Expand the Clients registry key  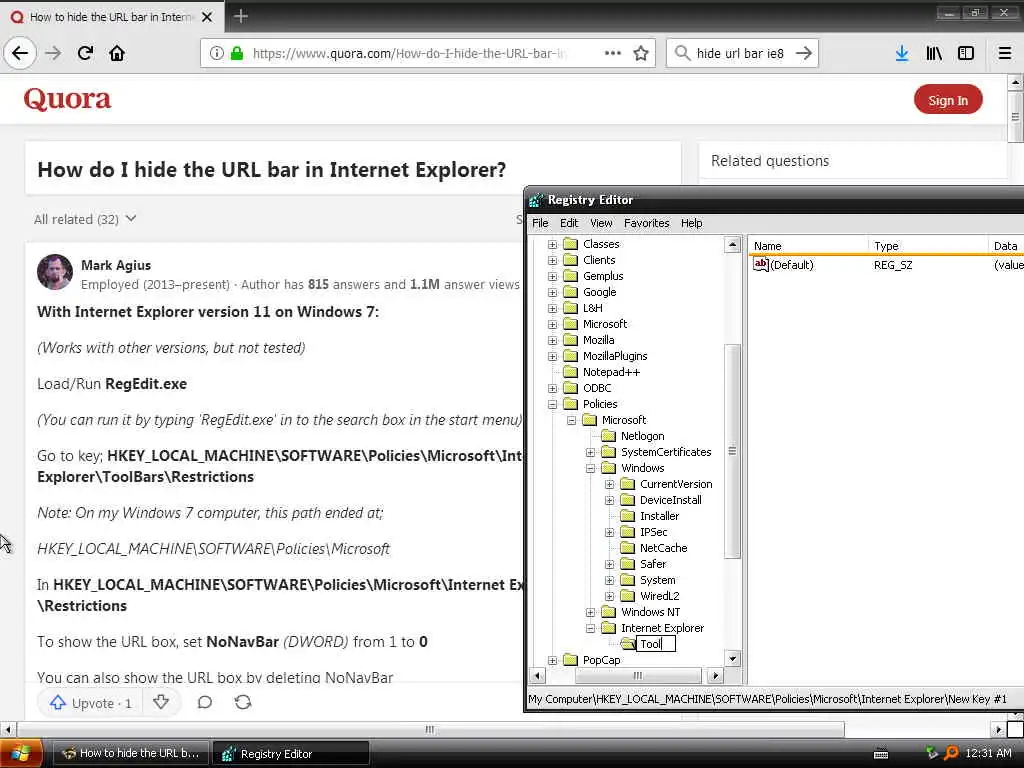[552, 260]
